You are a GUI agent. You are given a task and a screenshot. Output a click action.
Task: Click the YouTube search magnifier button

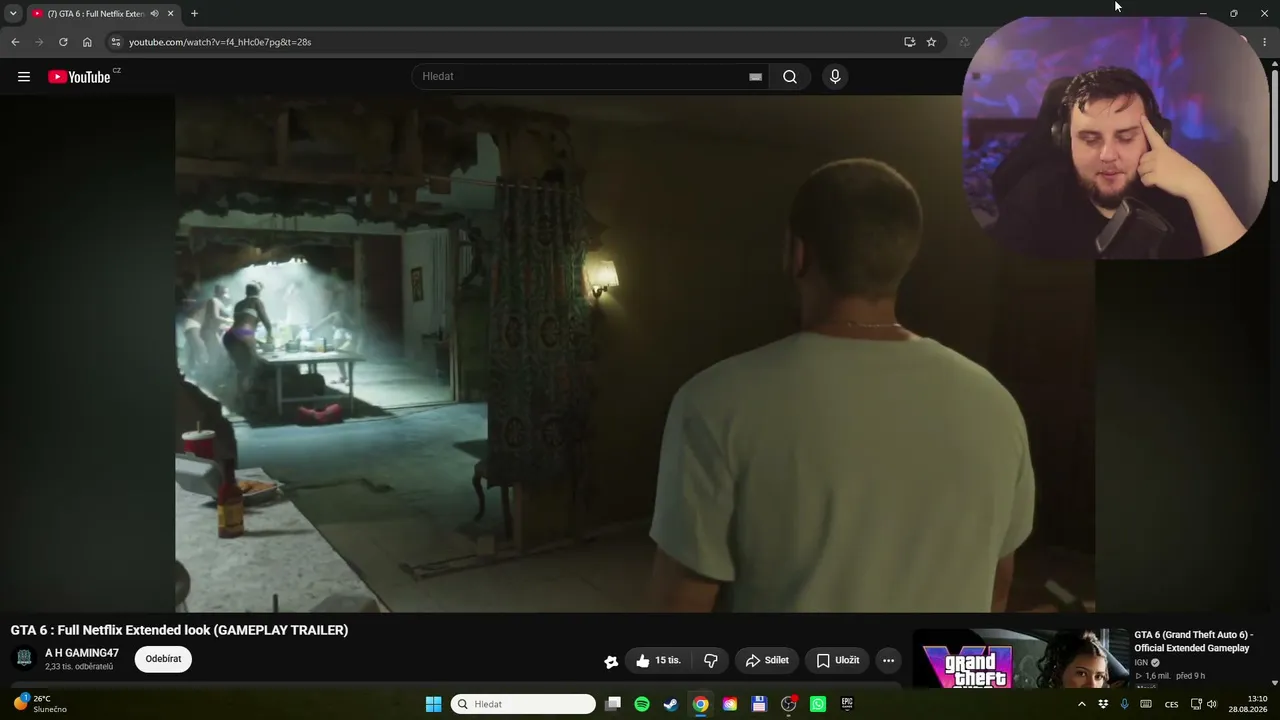790,77
